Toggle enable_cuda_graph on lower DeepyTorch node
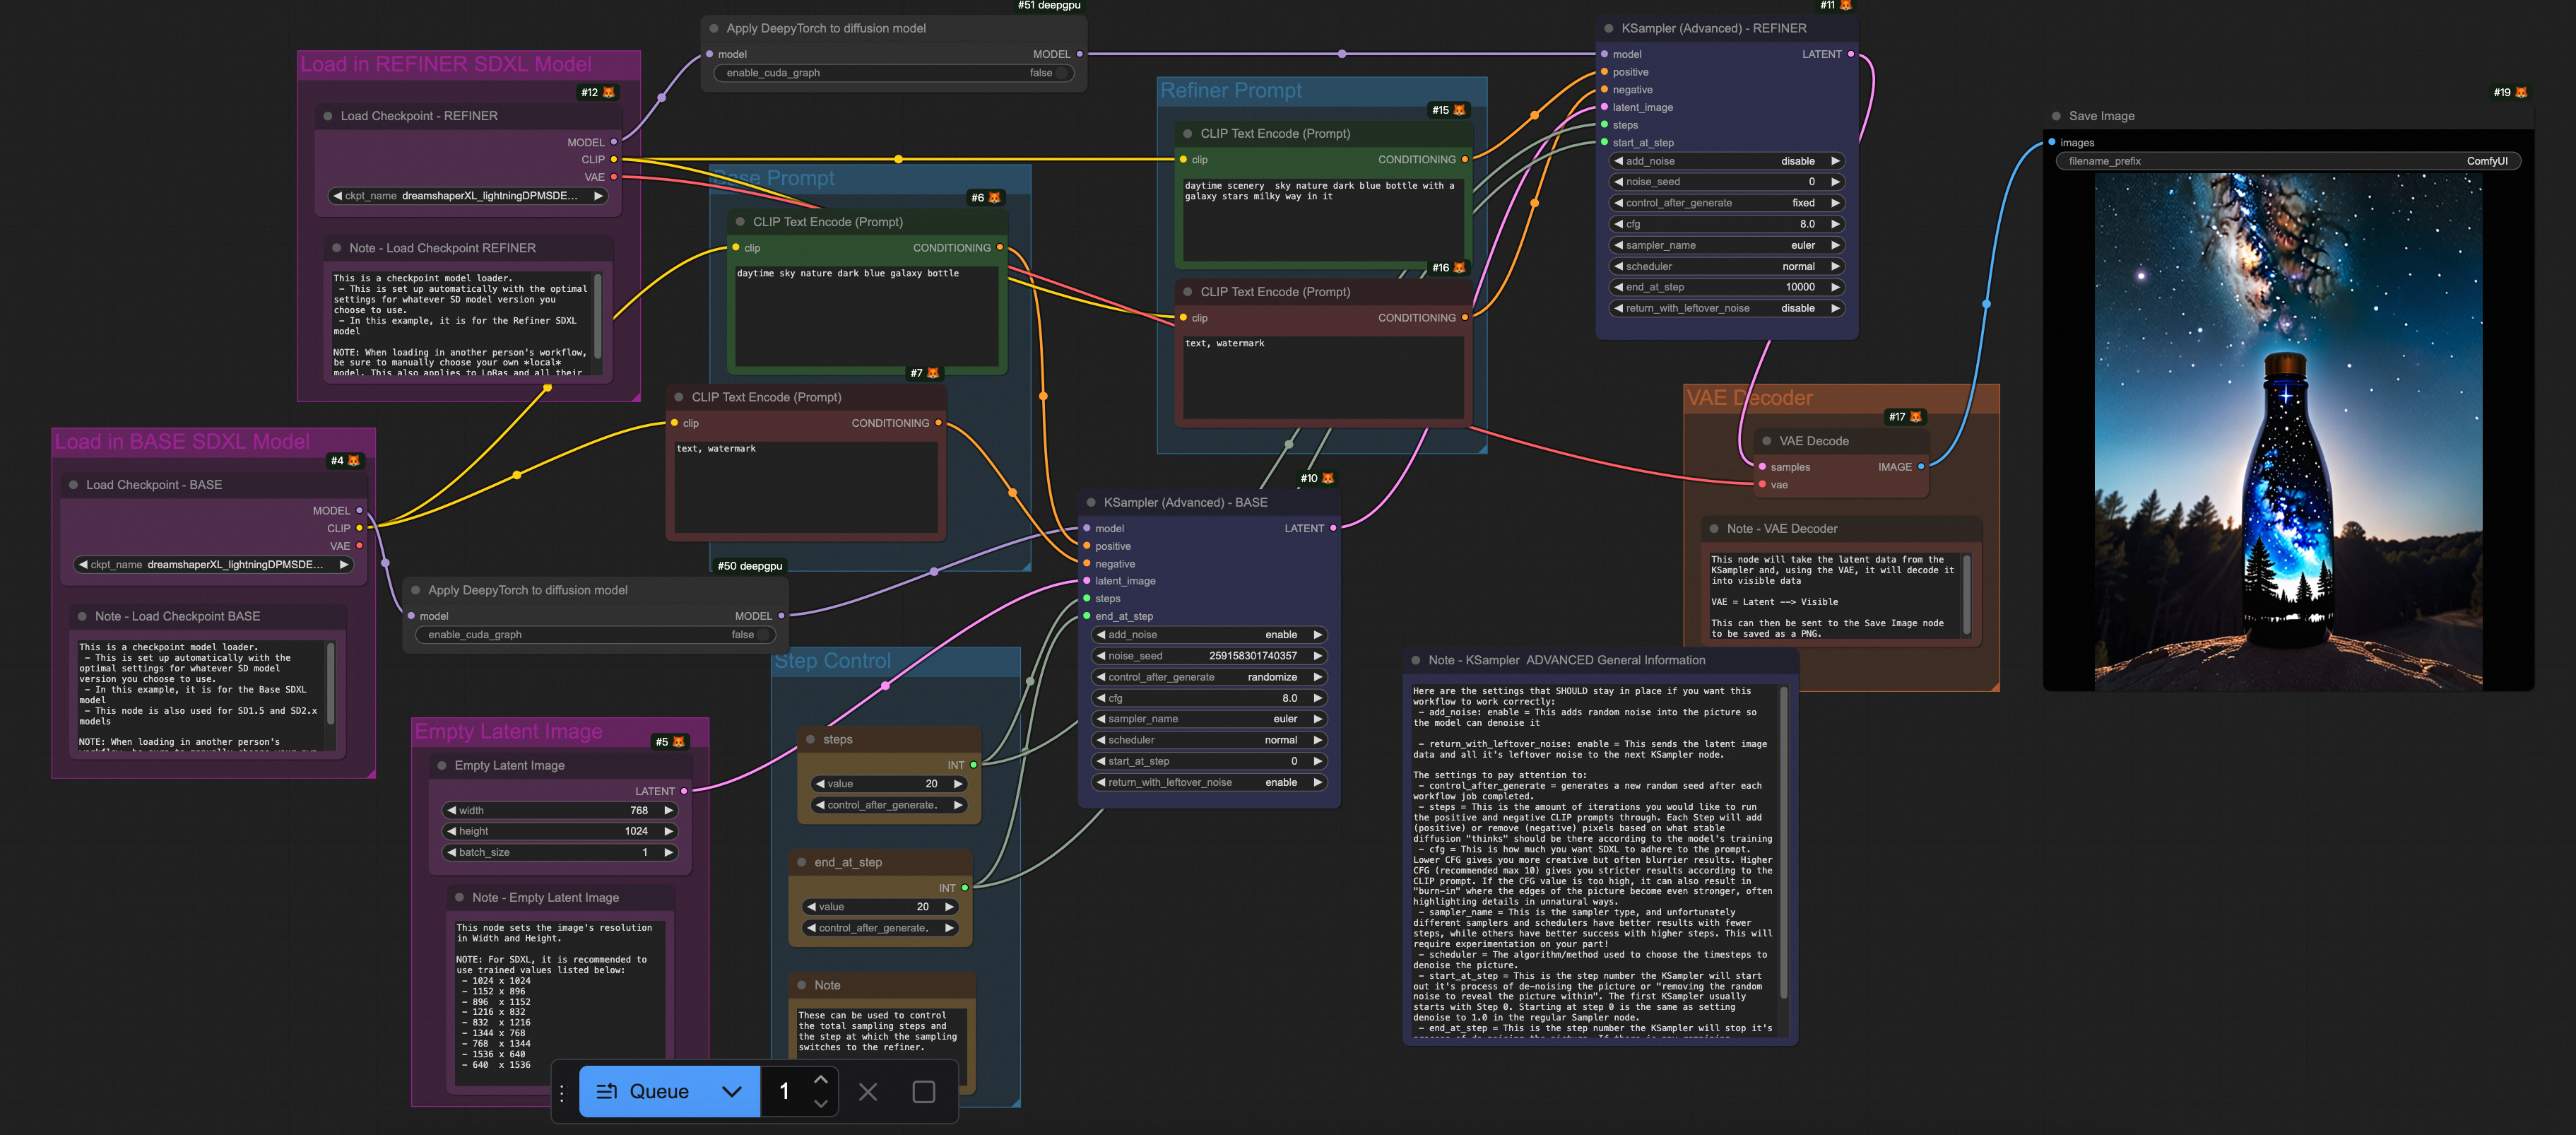Viewport: 2576px width, 1135px height. click(x=764, y=635)
